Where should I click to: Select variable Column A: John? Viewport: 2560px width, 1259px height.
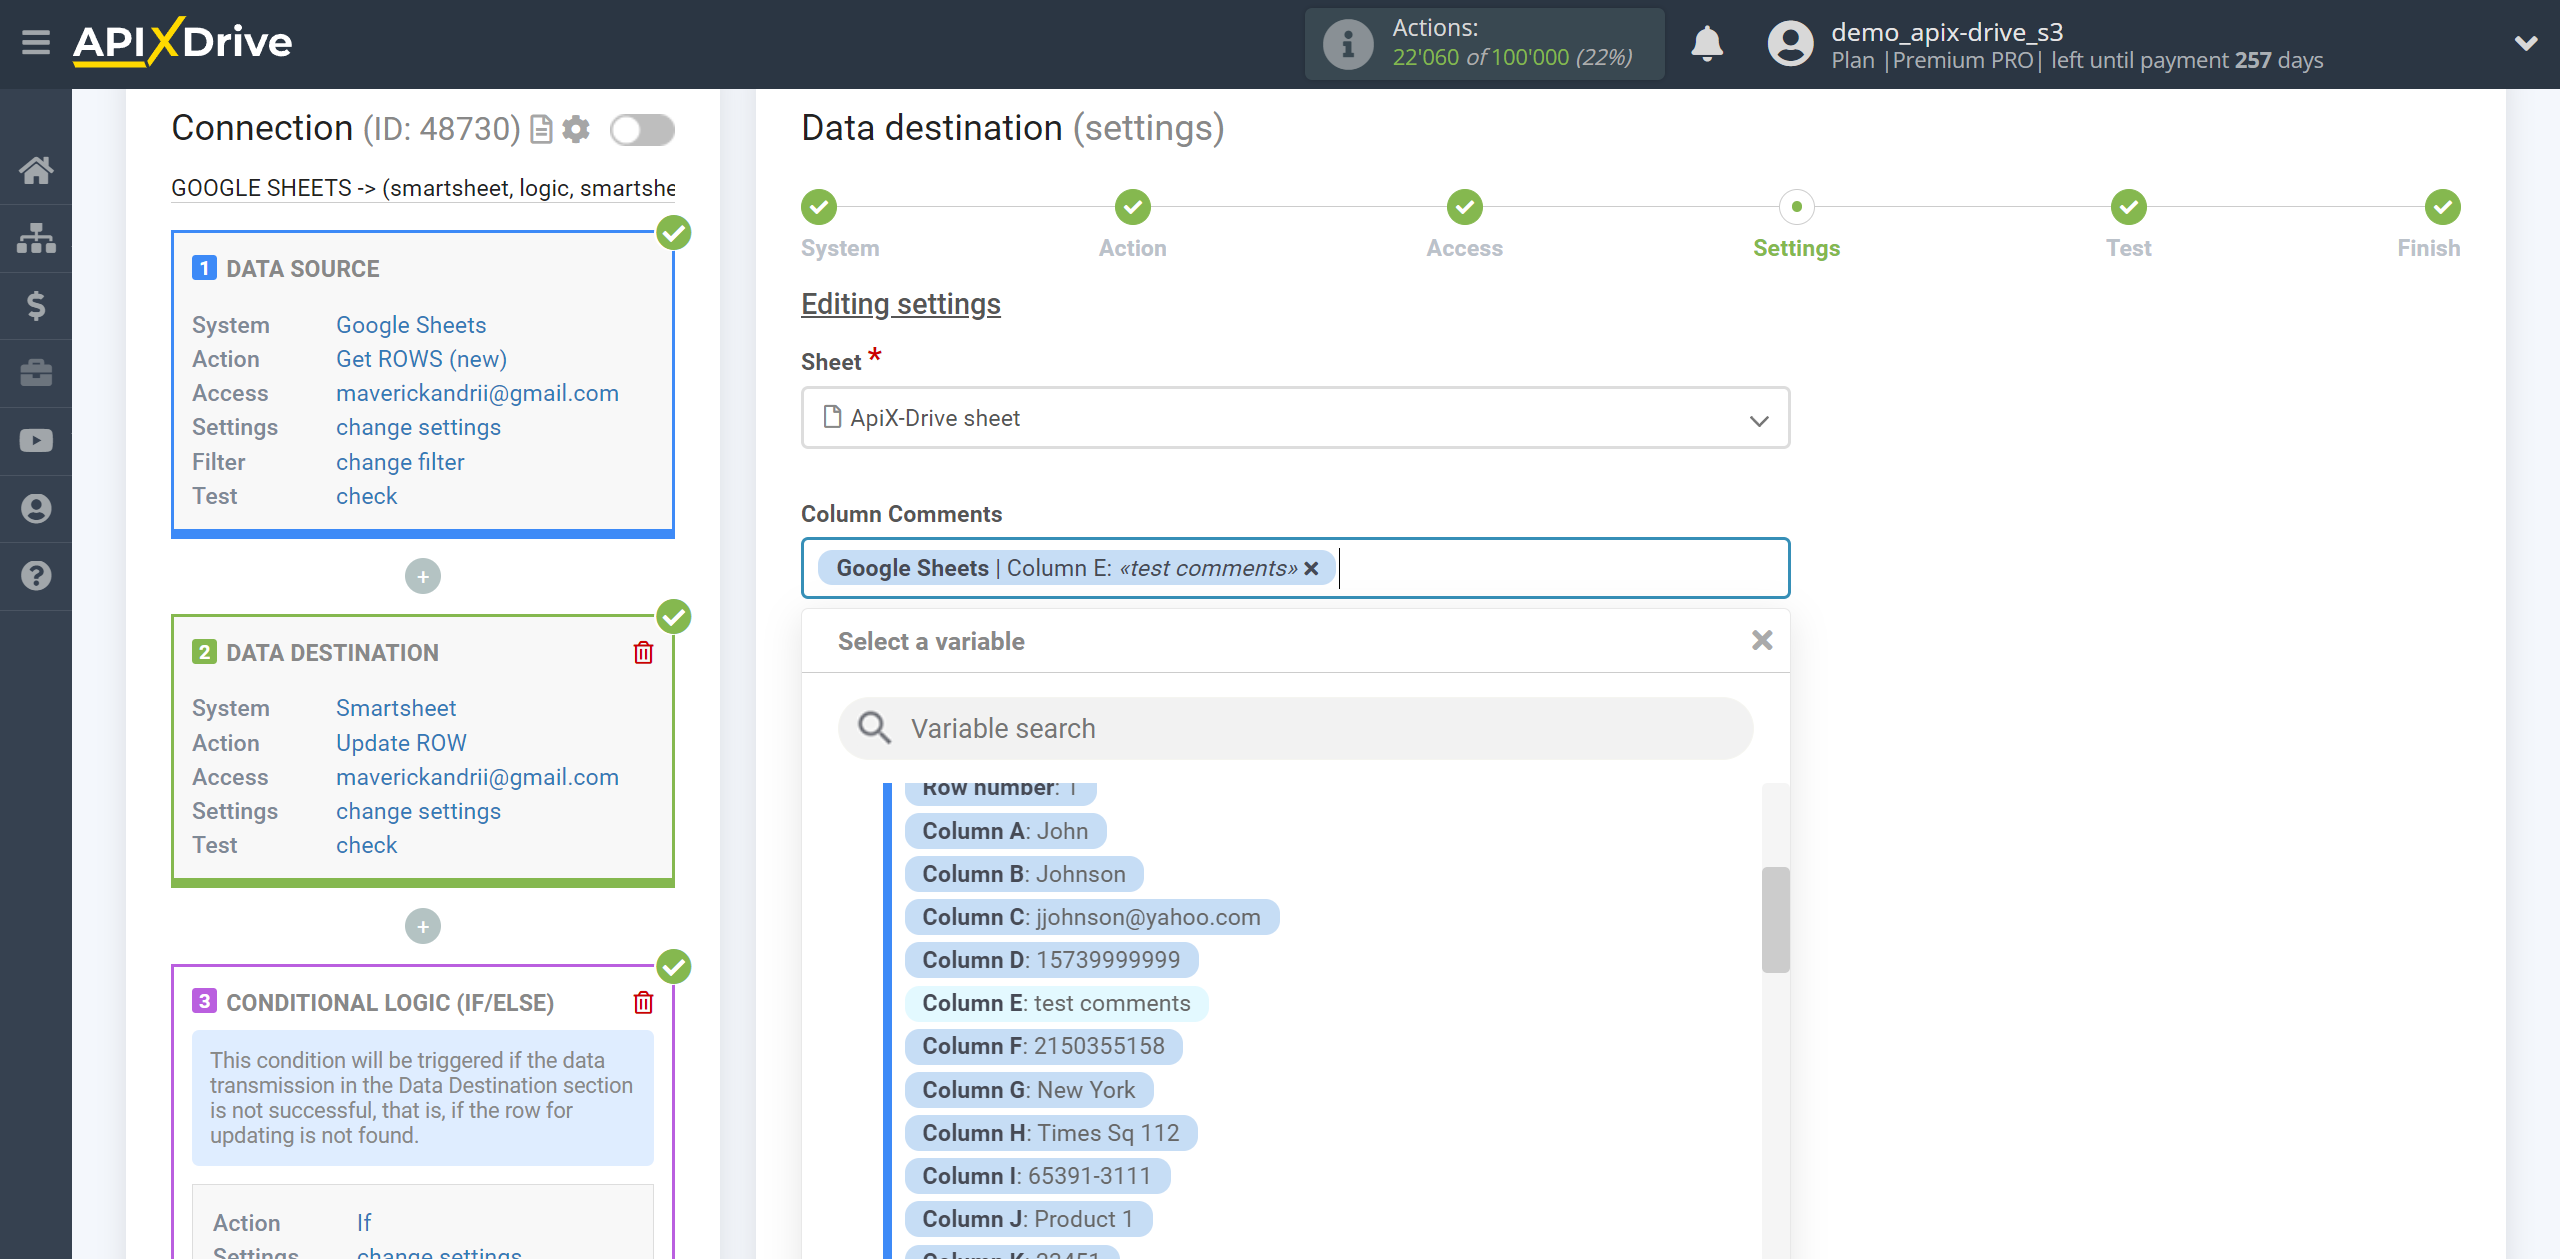pyautogui.click(x=1005, y=831)
